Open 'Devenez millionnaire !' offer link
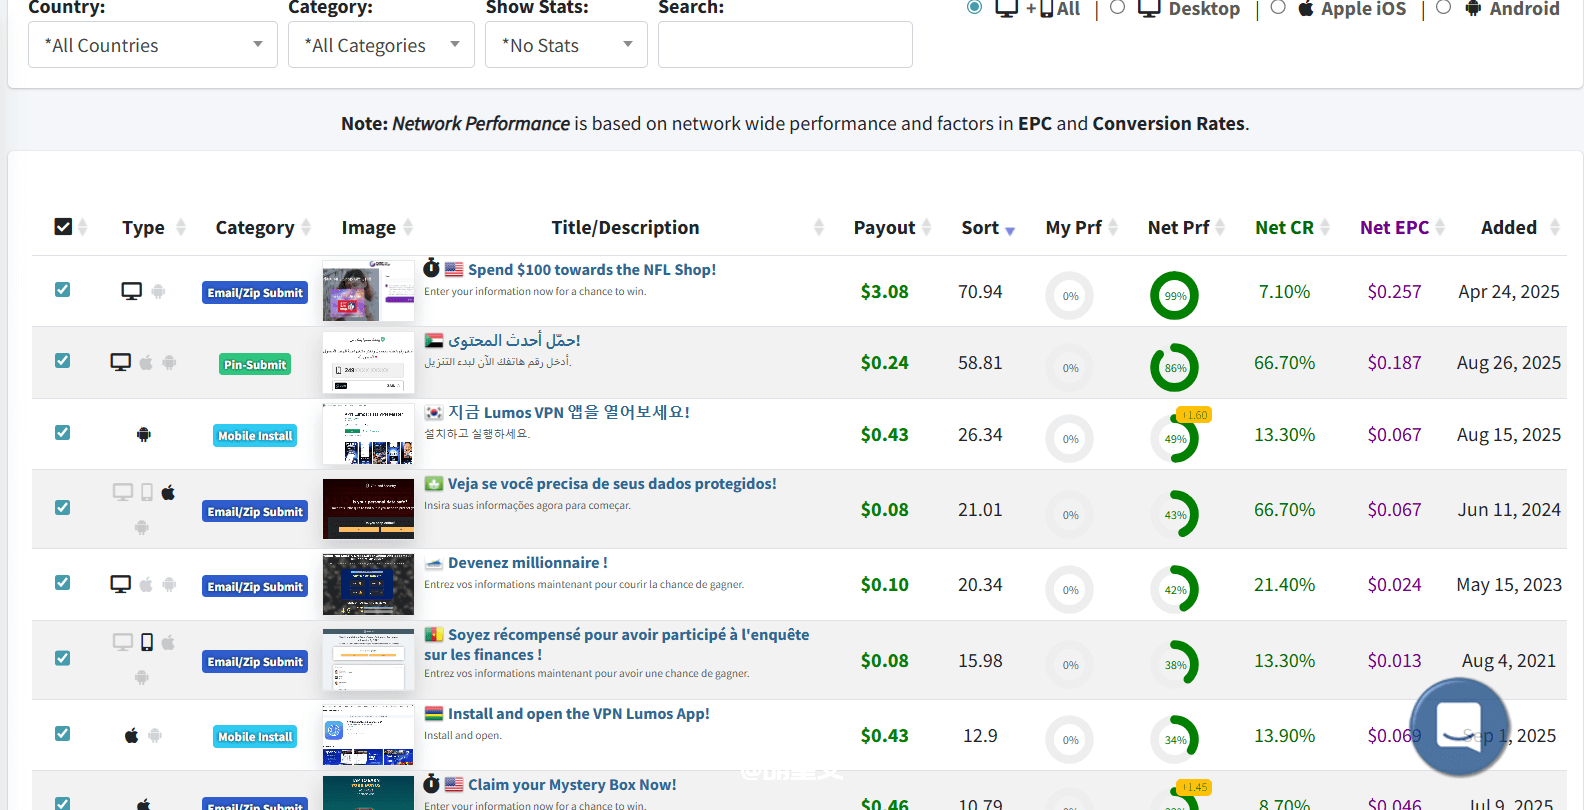The image size is (1584, 810). (527, 563)
